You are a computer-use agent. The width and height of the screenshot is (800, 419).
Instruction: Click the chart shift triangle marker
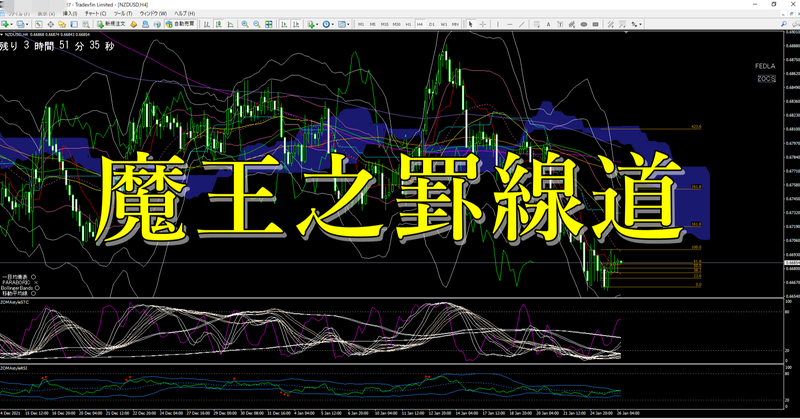(x=626, y=33)
